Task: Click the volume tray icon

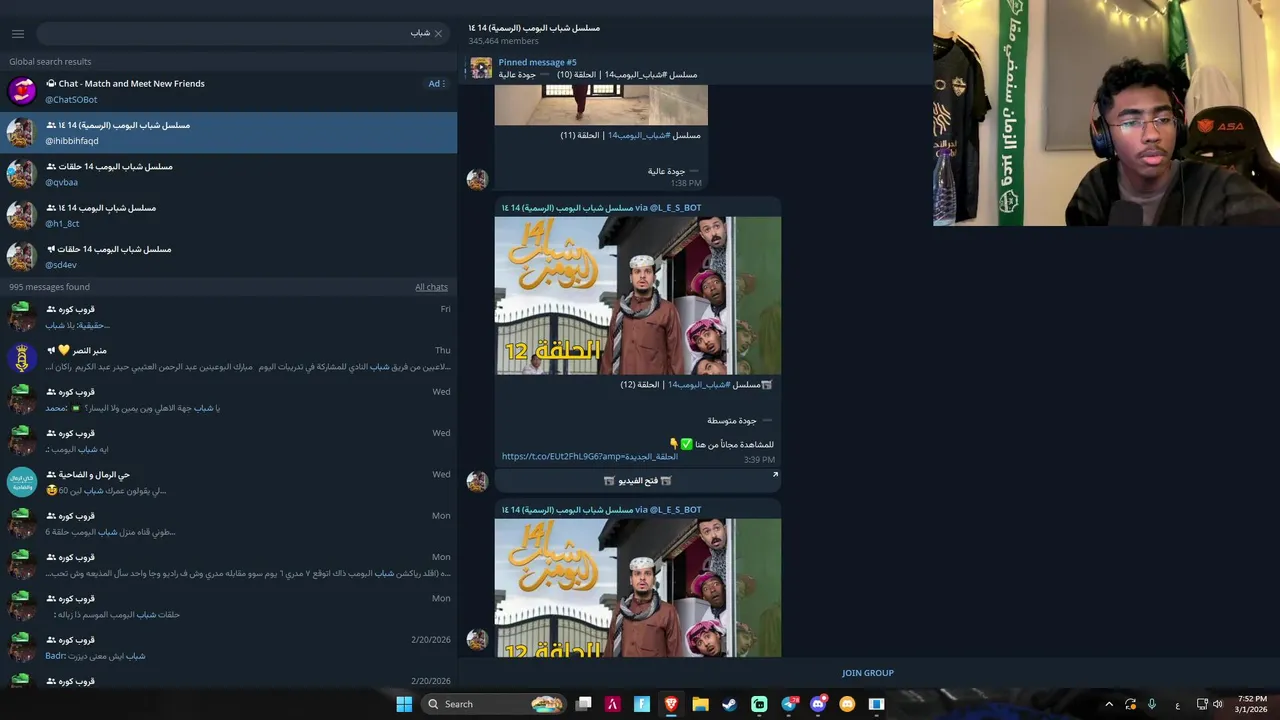Action: click(1218, 704)
